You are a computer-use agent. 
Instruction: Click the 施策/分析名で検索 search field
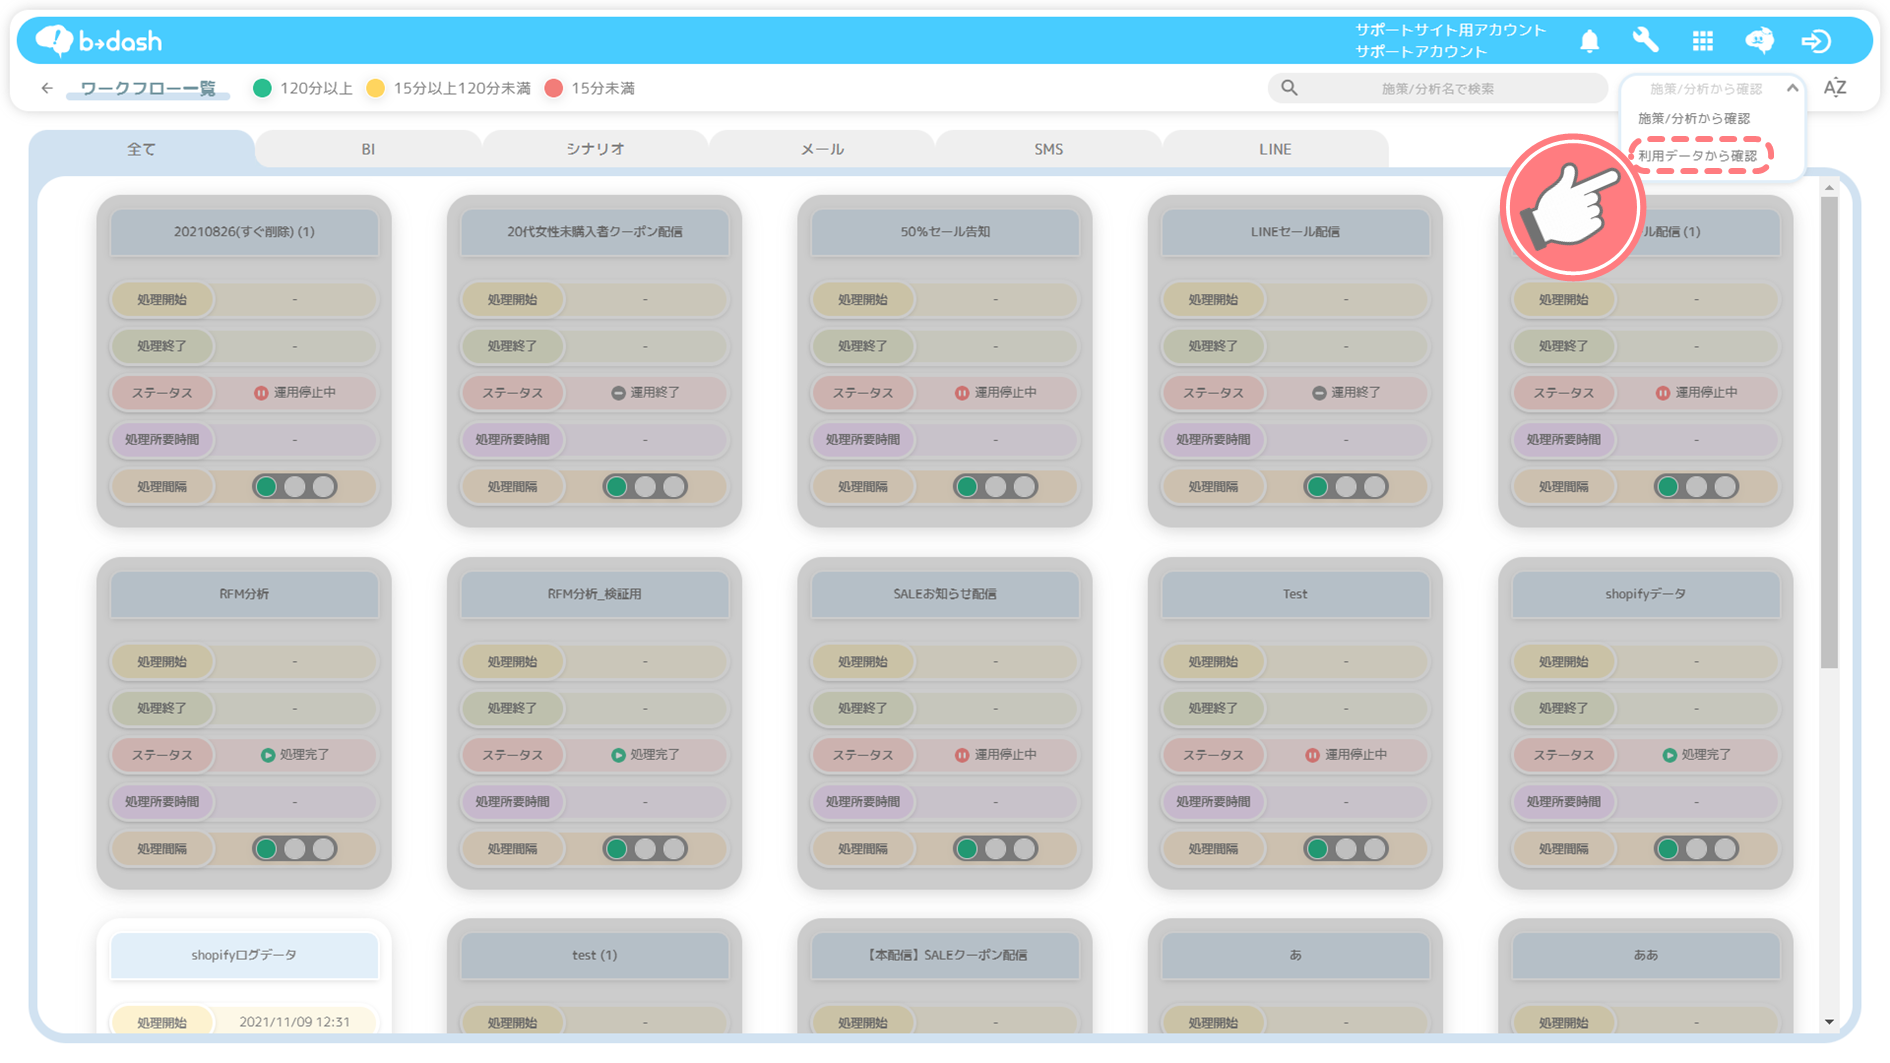point(1438,88)
